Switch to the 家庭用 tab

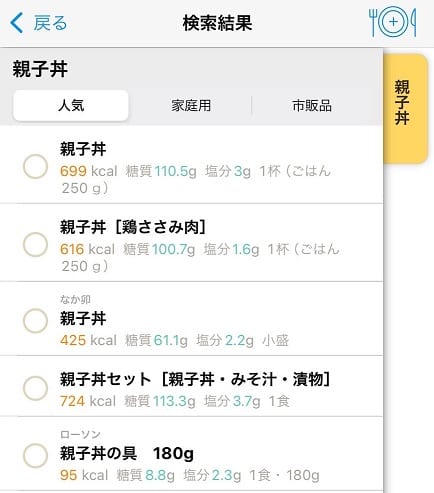191,105
